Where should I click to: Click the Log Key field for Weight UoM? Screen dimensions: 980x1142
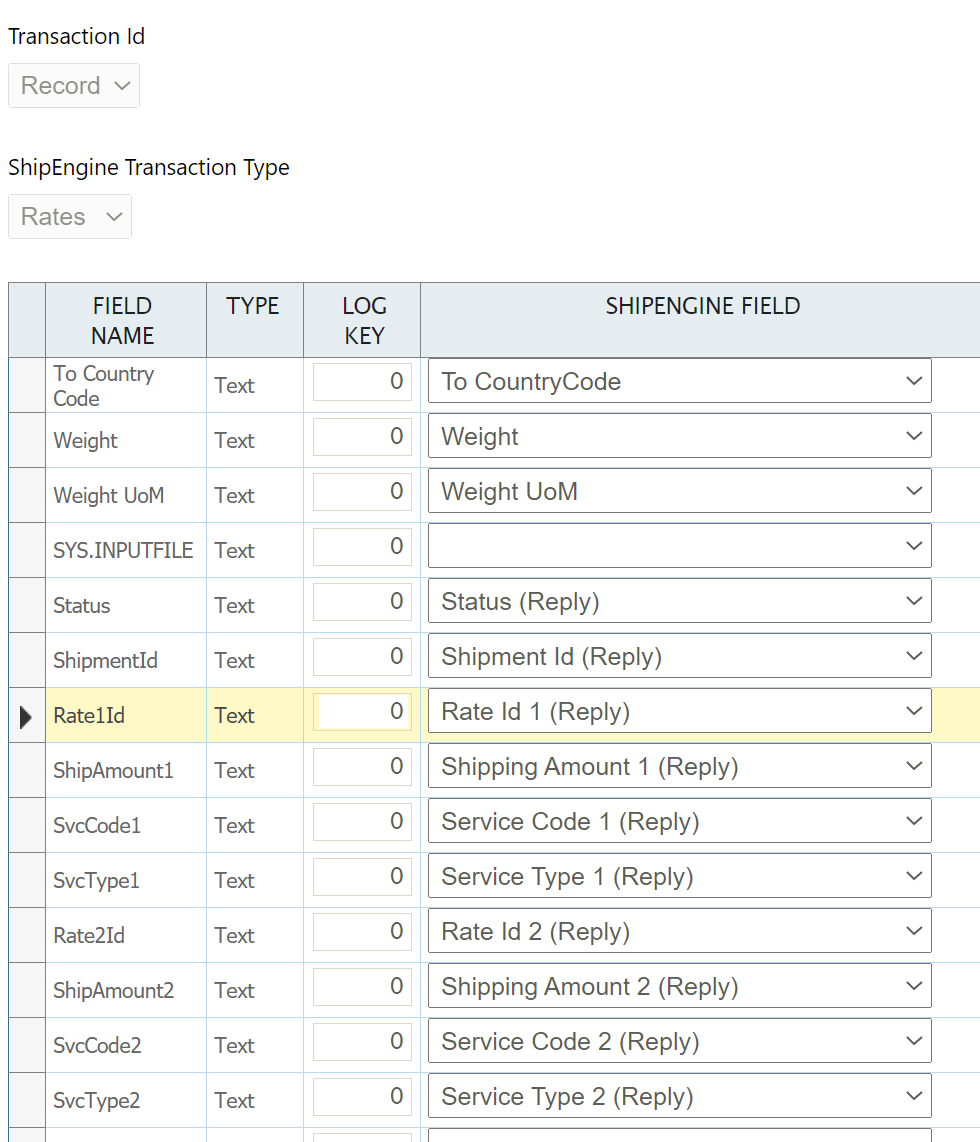click(x=362, y=492)
